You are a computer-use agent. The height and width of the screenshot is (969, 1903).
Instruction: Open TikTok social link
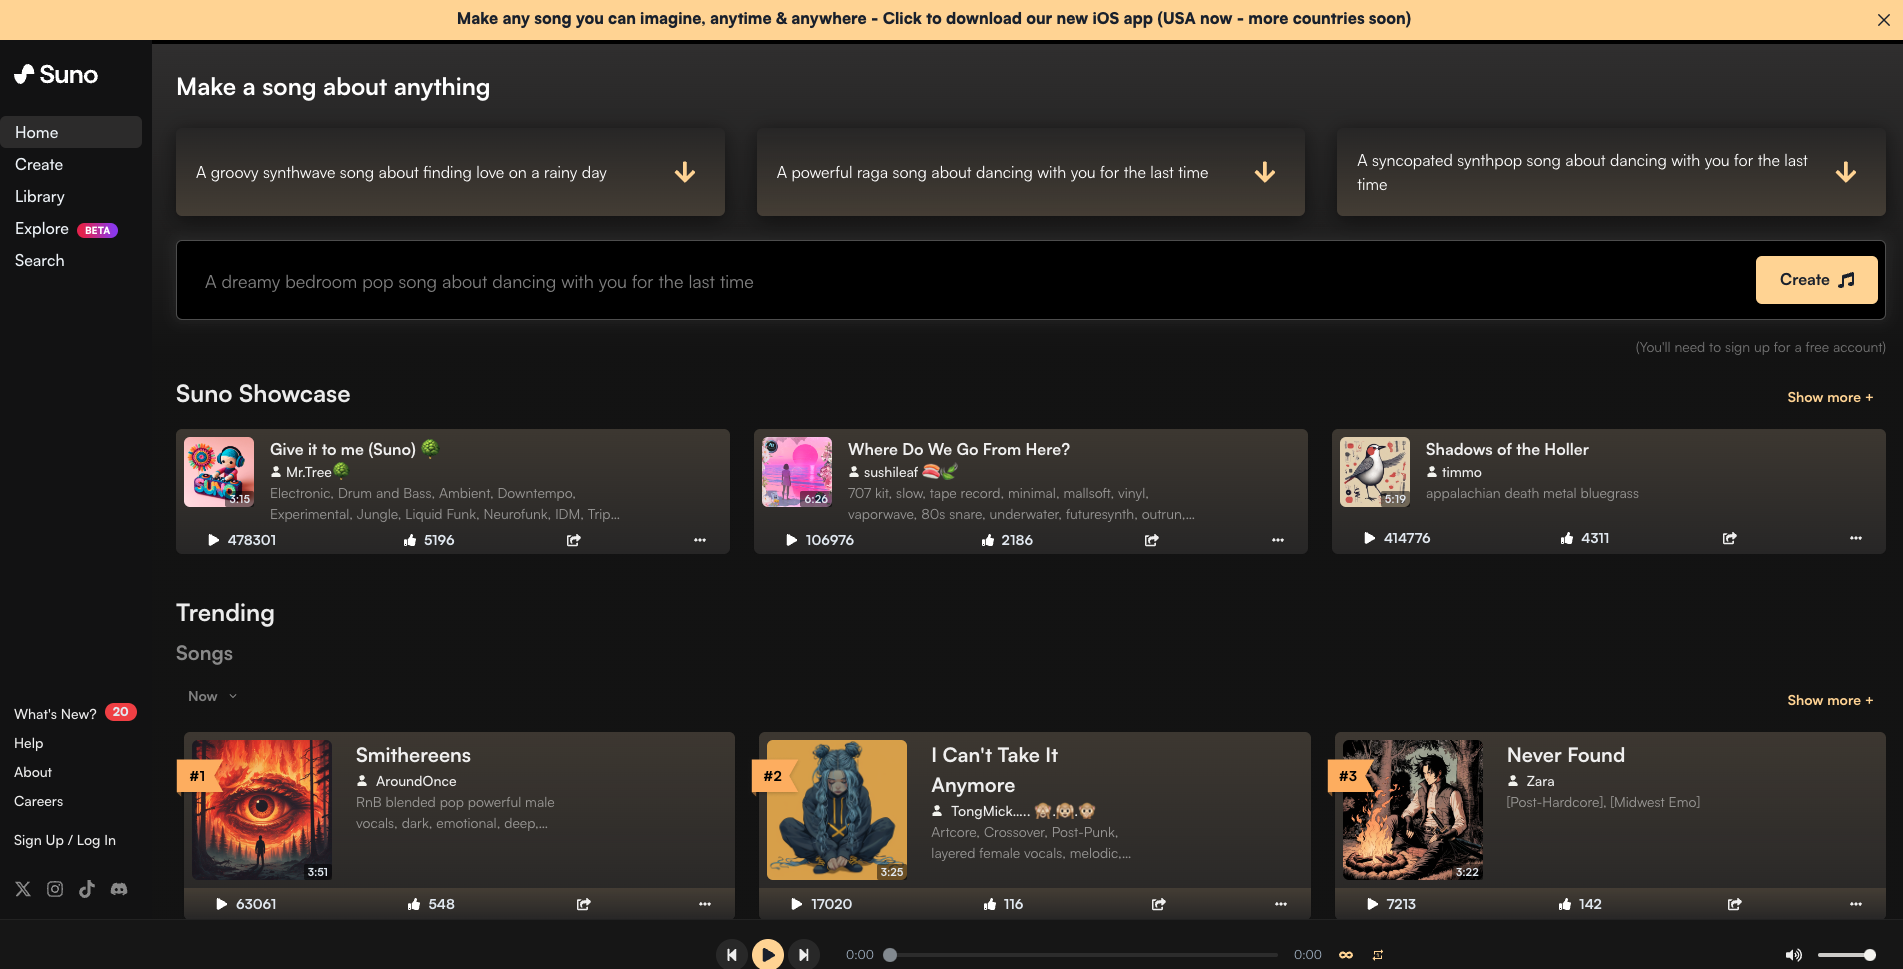pyautogui.click(x=87, y=889)
